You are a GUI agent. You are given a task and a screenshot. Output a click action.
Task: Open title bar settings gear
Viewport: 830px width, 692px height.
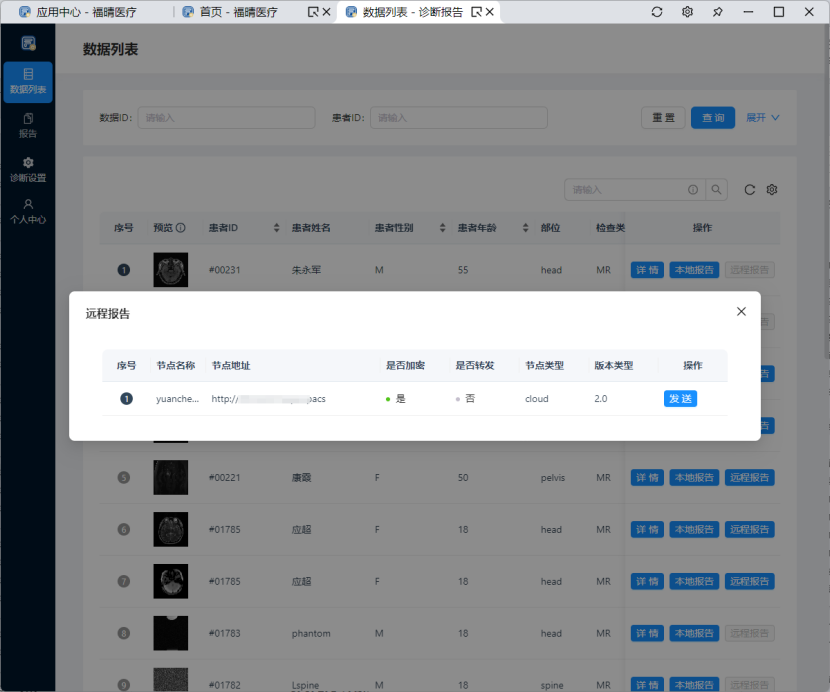tap(687, 12)
